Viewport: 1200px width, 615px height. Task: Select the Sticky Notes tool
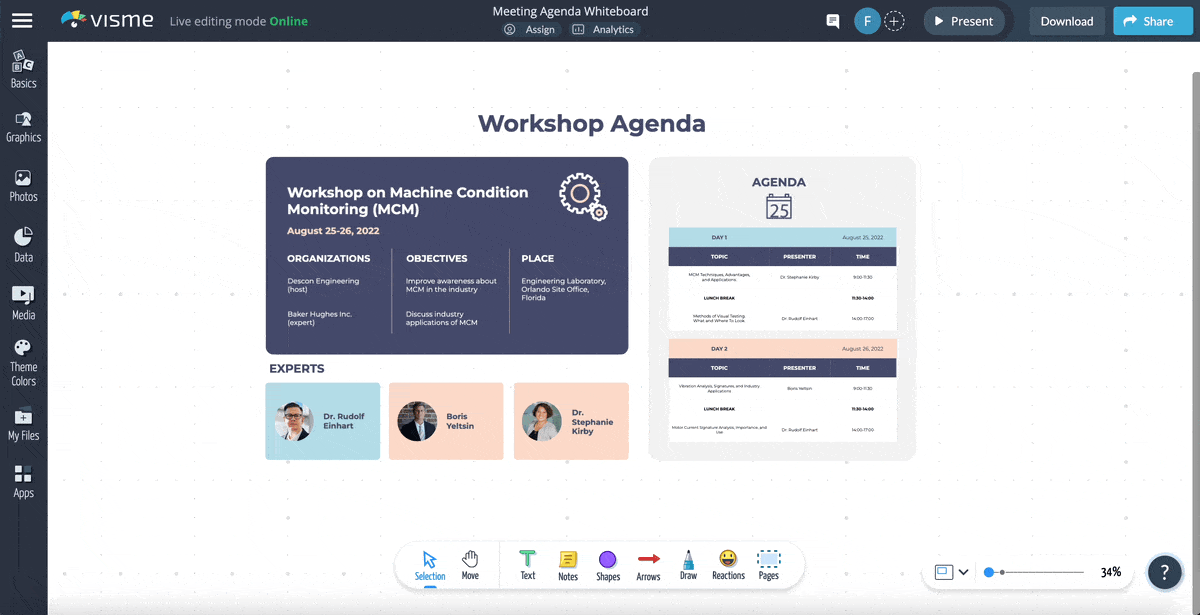coord(568,564)
